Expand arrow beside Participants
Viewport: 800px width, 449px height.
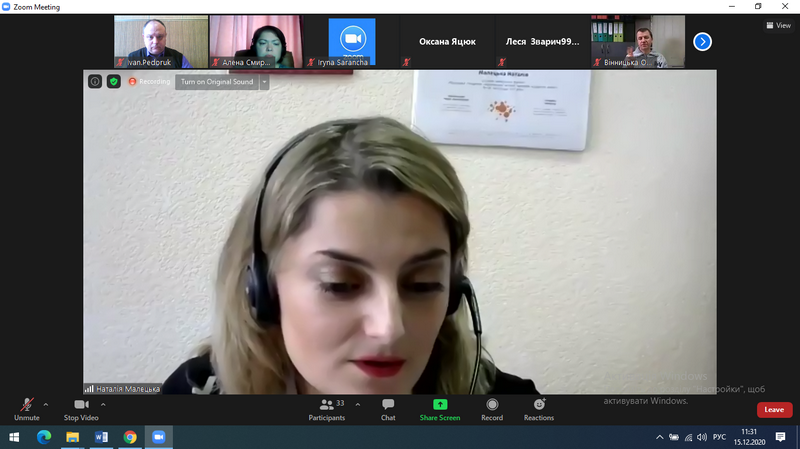tap(358, 405)
